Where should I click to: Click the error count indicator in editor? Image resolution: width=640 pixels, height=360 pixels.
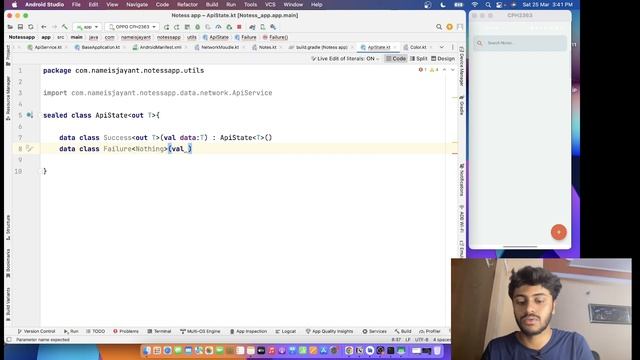[422, 70]
